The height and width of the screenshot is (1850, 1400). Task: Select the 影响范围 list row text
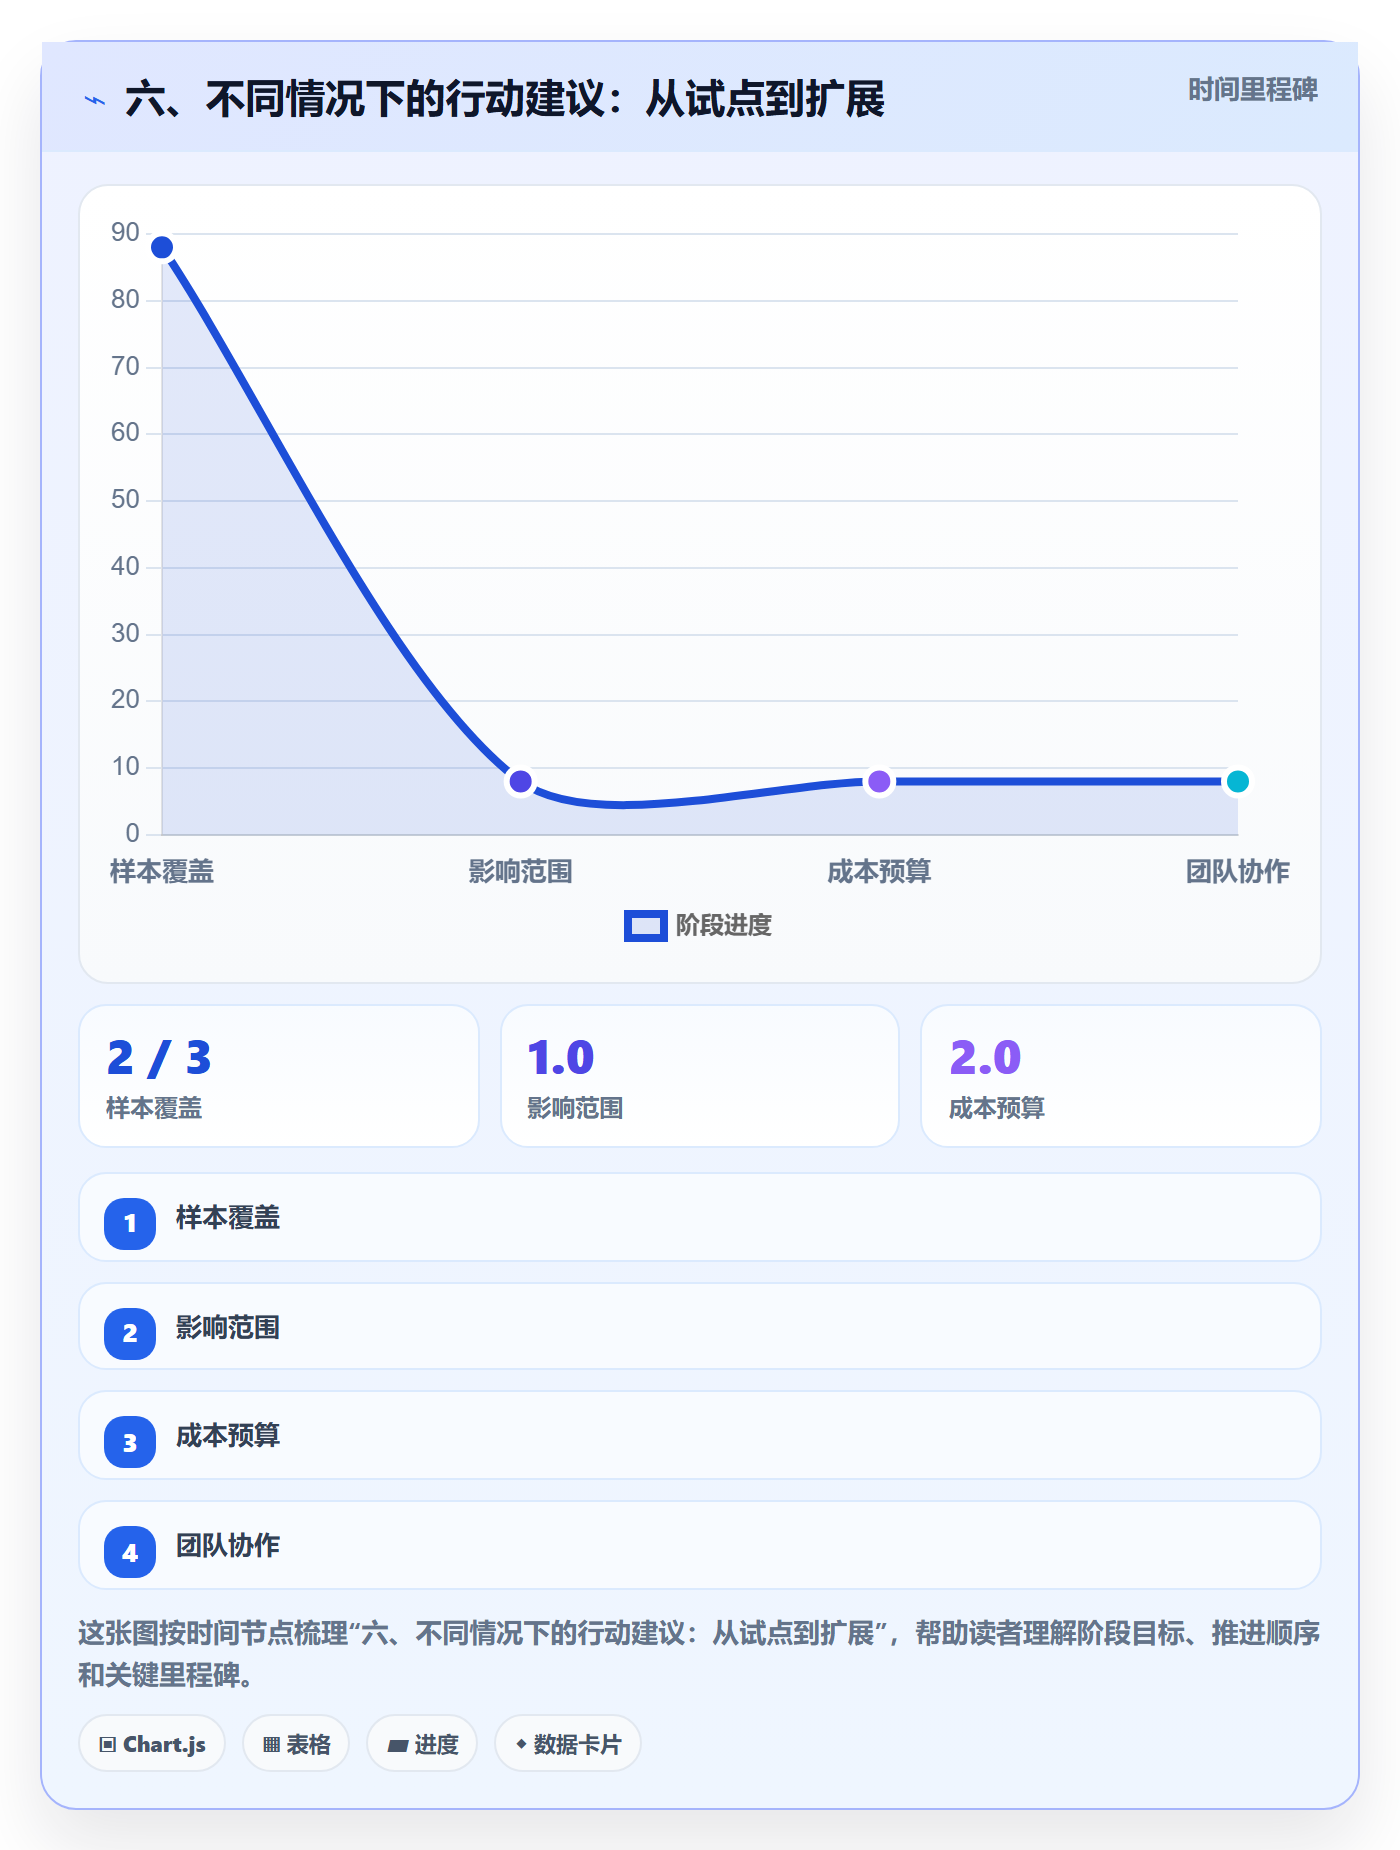pos(228,1327)
